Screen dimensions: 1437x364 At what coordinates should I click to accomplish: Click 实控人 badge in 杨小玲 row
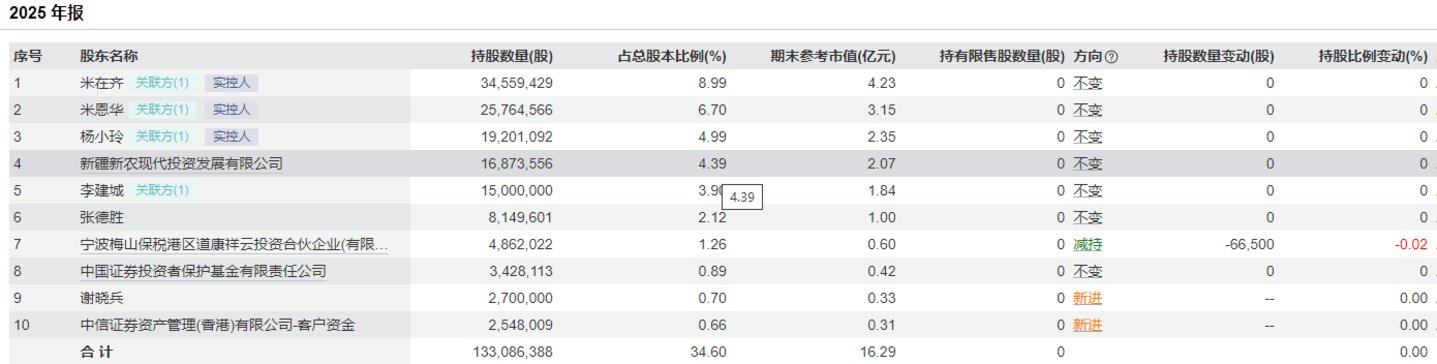[231, 137]
